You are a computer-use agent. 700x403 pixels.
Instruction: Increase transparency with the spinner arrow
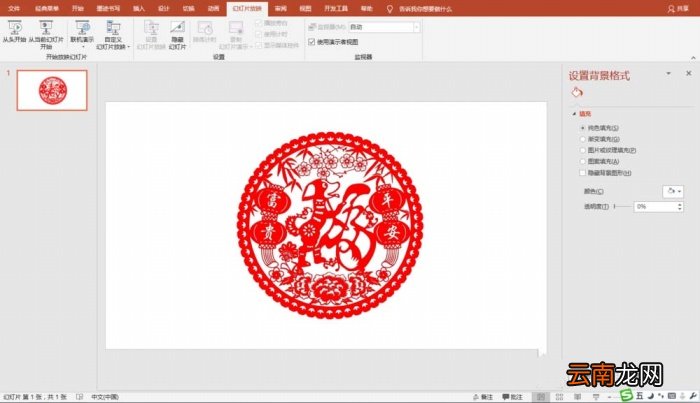point(680,204)
